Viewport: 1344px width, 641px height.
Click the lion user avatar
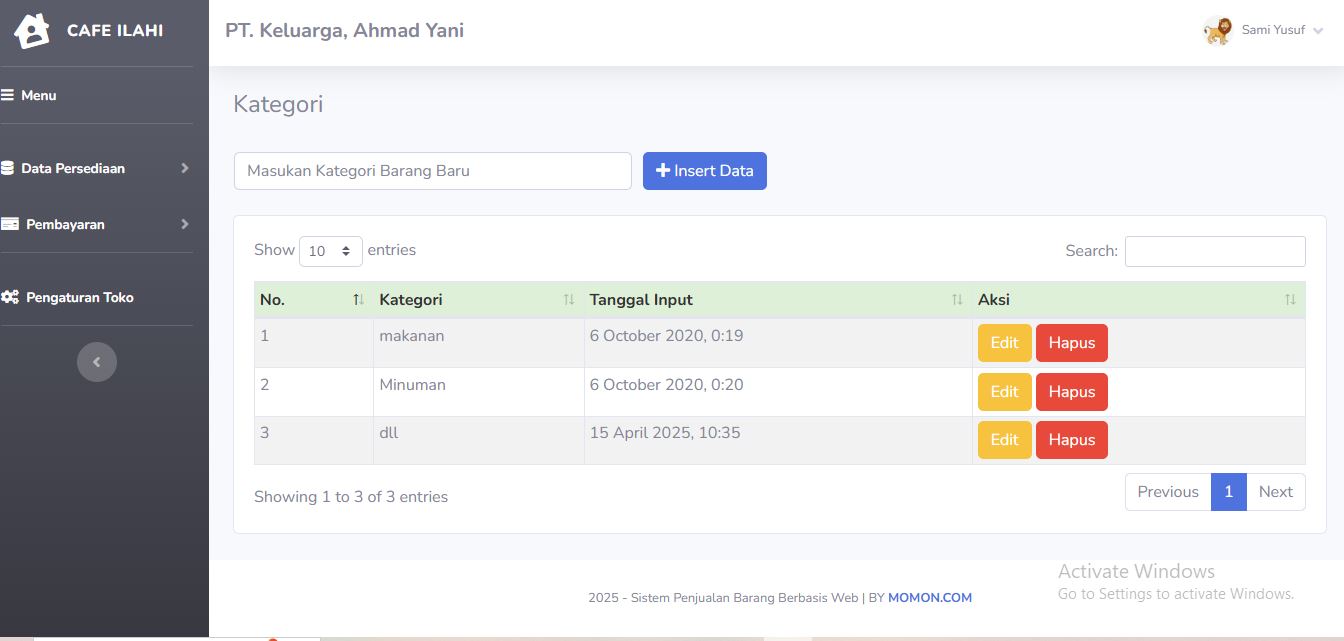click(1217, 31)
